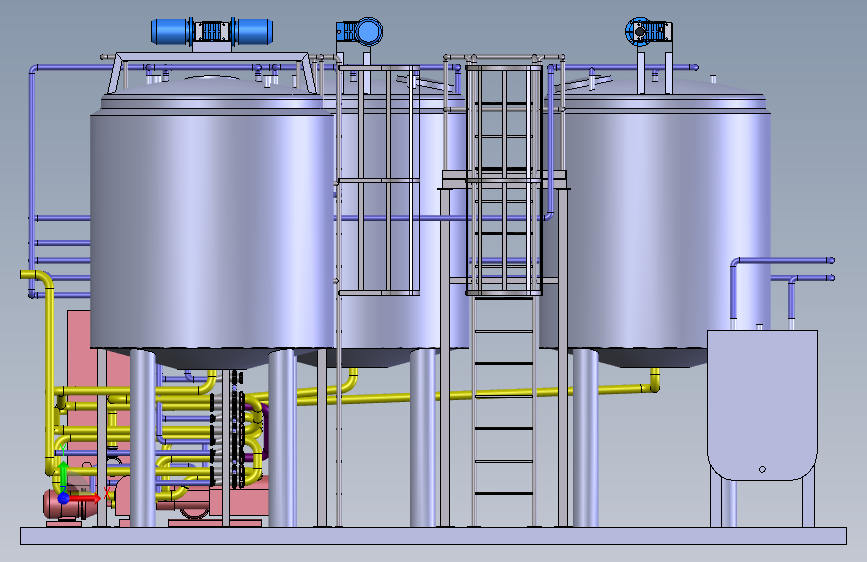Select the support leg under the right tank

click(x=586, y=438)
